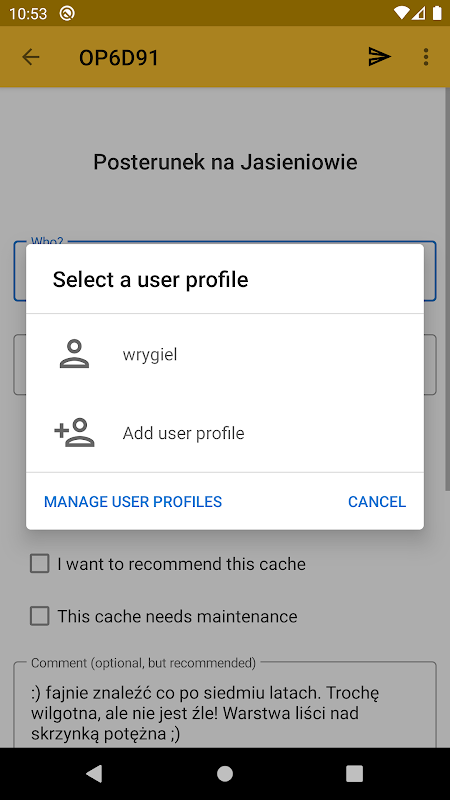Open MANAGE USER PROFILES

pos(133,502)
